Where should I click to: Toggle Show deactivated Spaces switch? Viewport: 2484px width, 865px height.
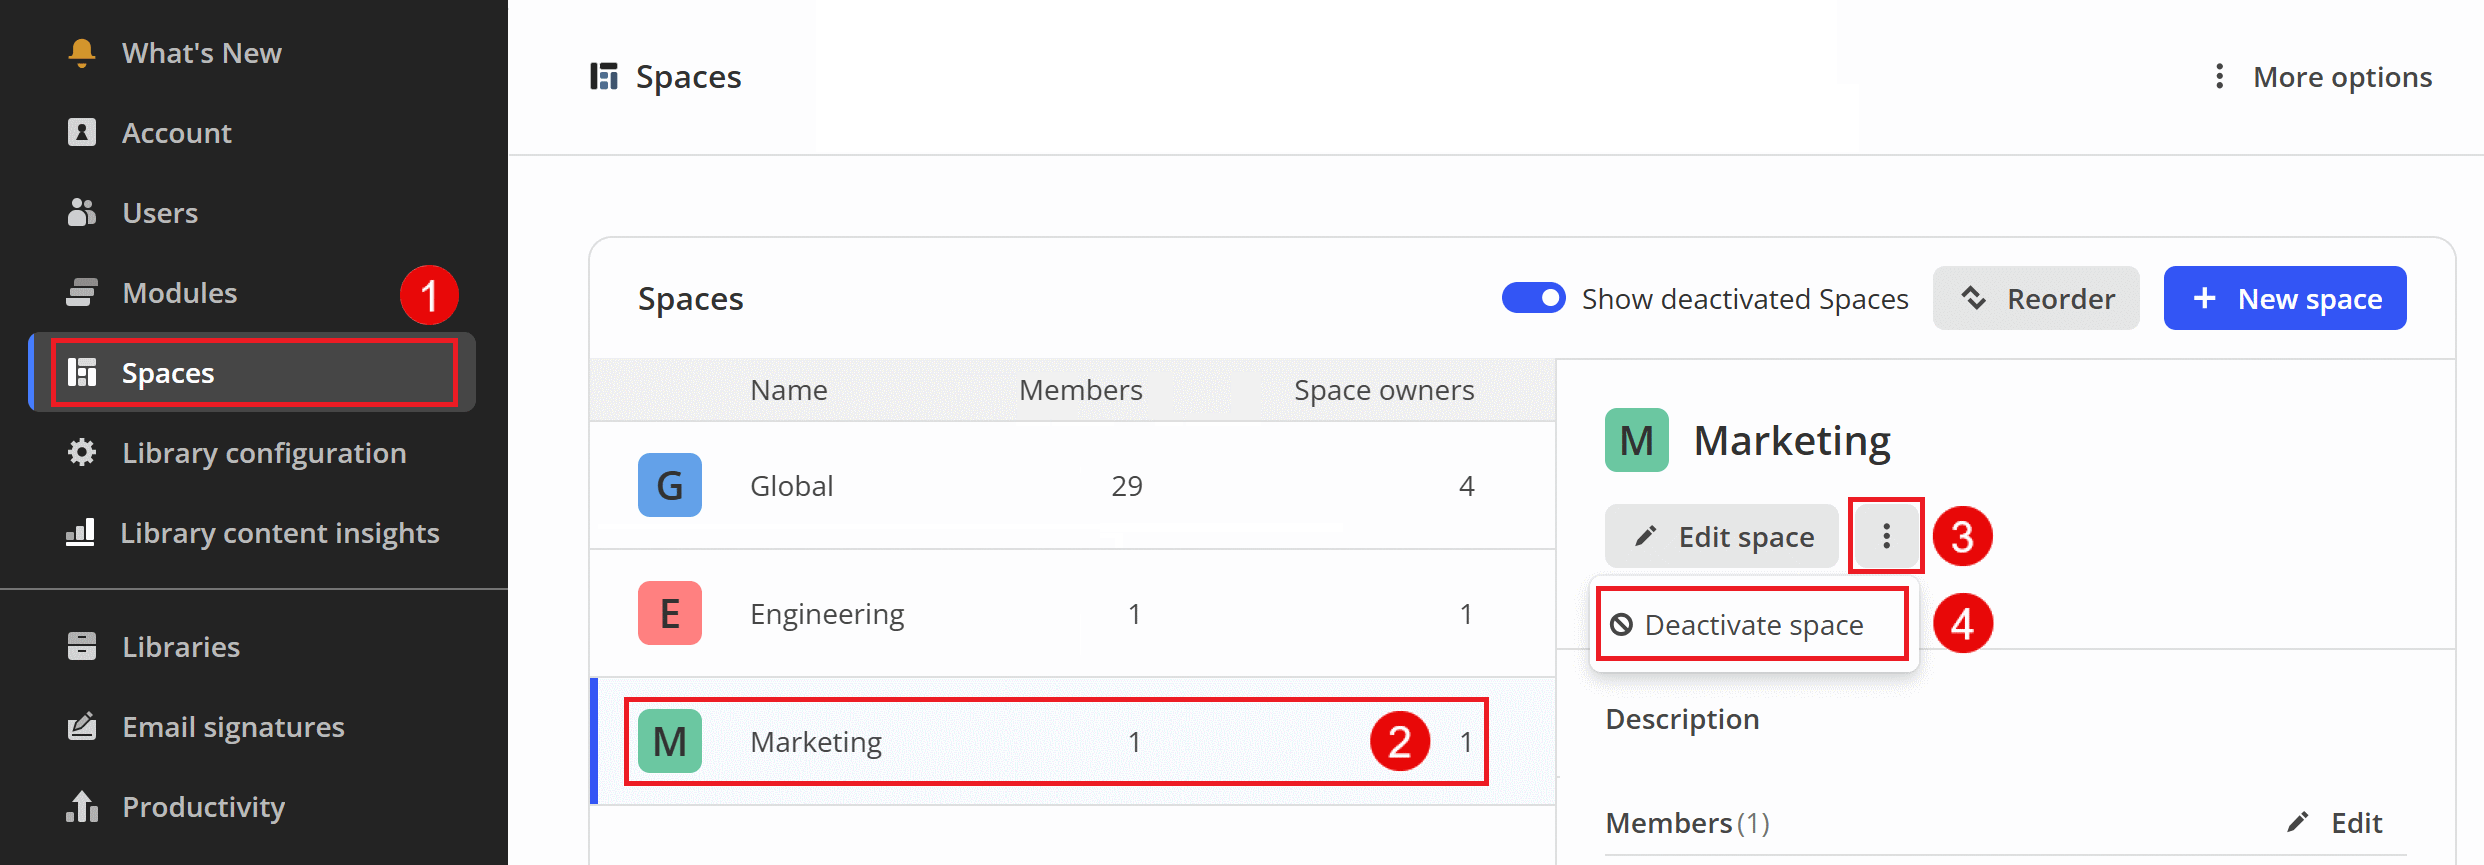pos(1533,298)
